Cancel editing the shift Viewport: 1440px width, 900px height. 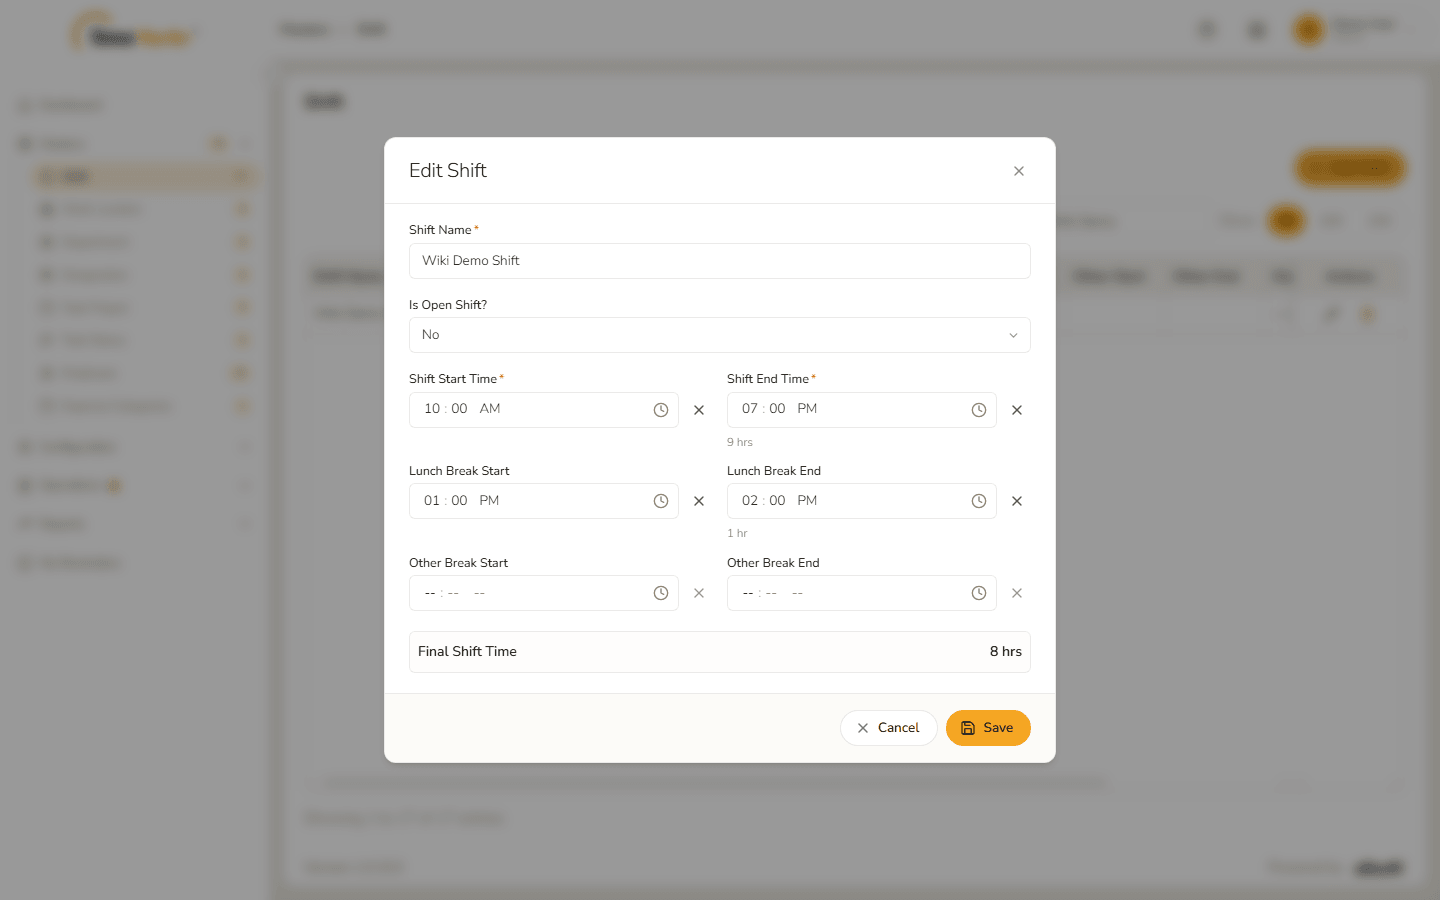(x=888, y=728)
